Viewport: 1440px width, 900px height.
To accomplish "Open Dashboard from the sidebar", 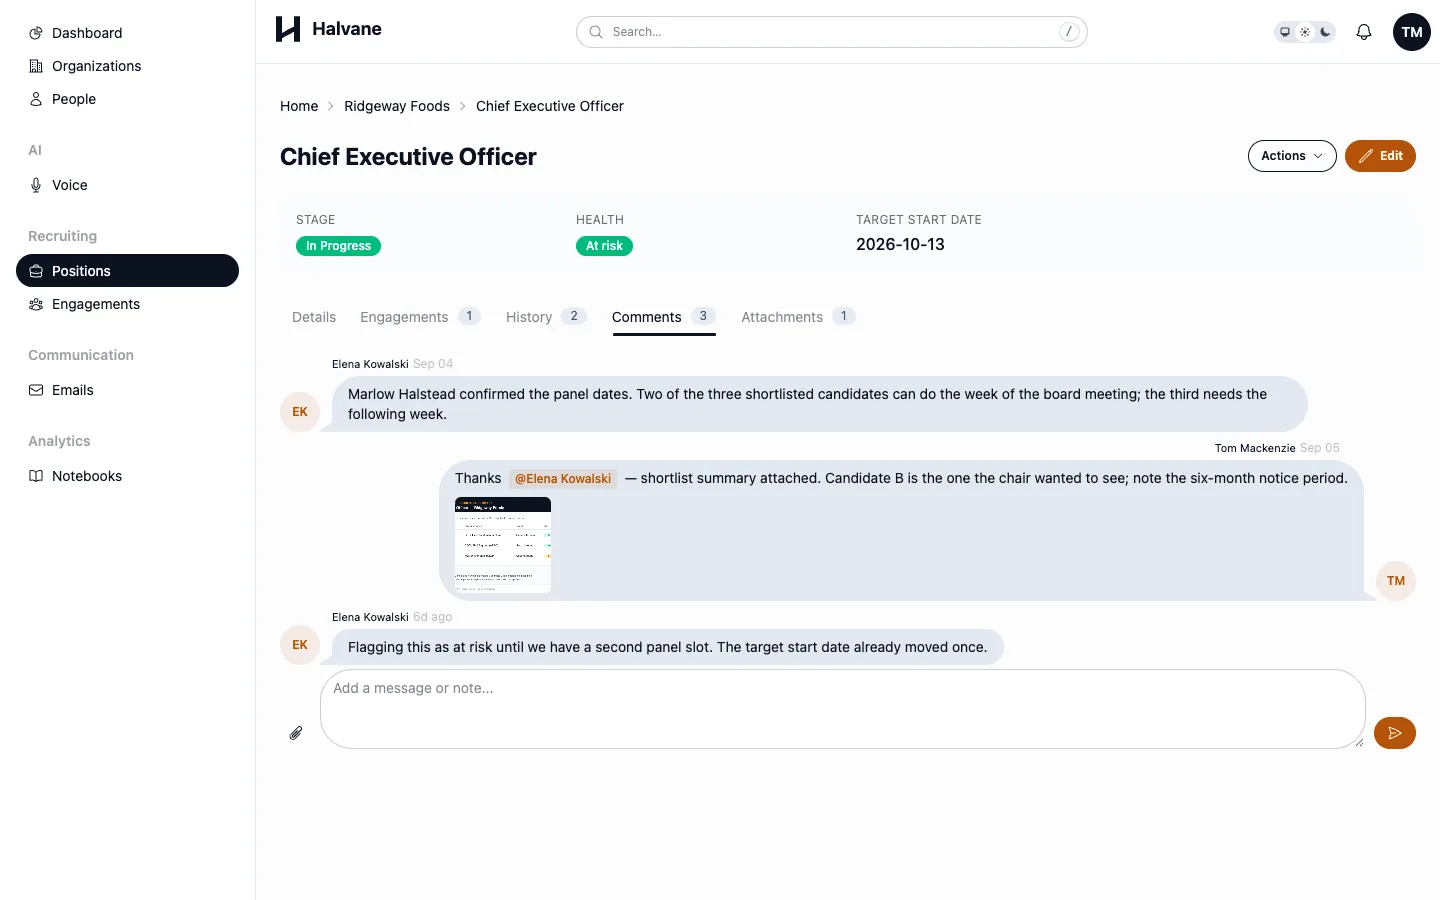I will click(127, 33).
